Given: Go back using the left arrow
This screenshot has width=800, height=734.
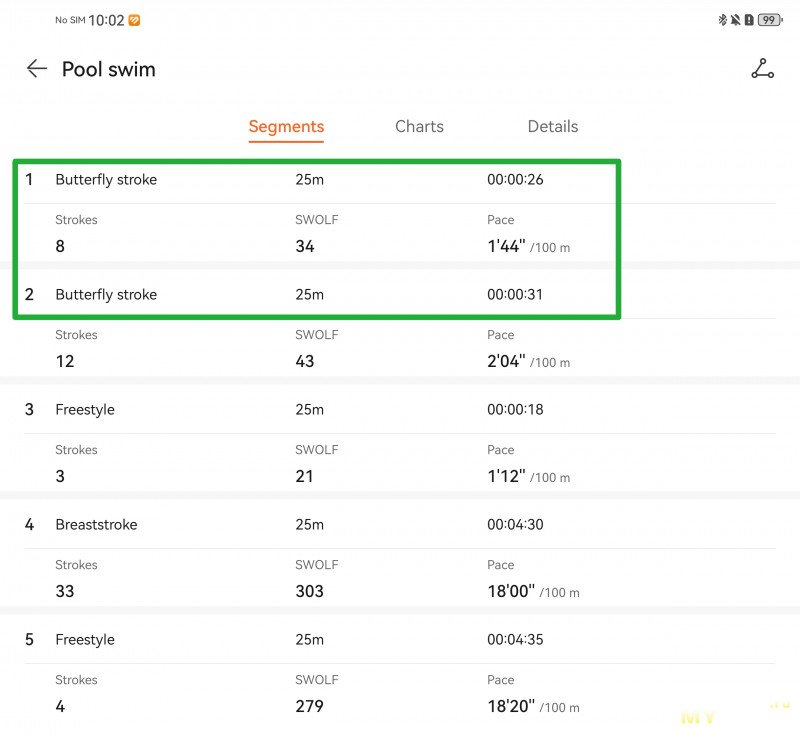Looking at the screenshot, I should (37, 69).
